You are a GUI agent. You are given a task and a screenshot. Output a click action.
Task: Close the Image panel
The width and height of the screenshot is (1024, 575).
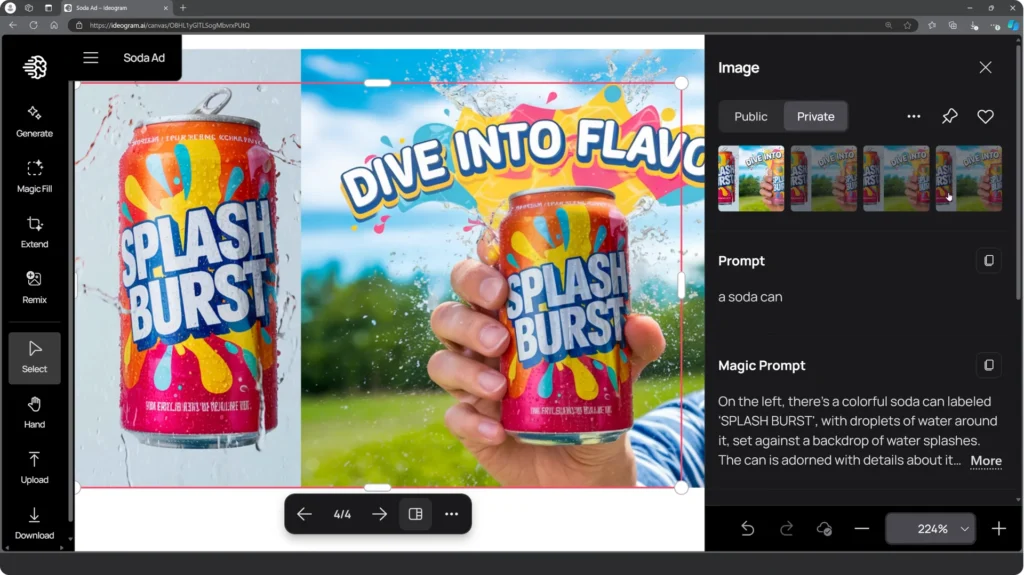coord(985,67)
